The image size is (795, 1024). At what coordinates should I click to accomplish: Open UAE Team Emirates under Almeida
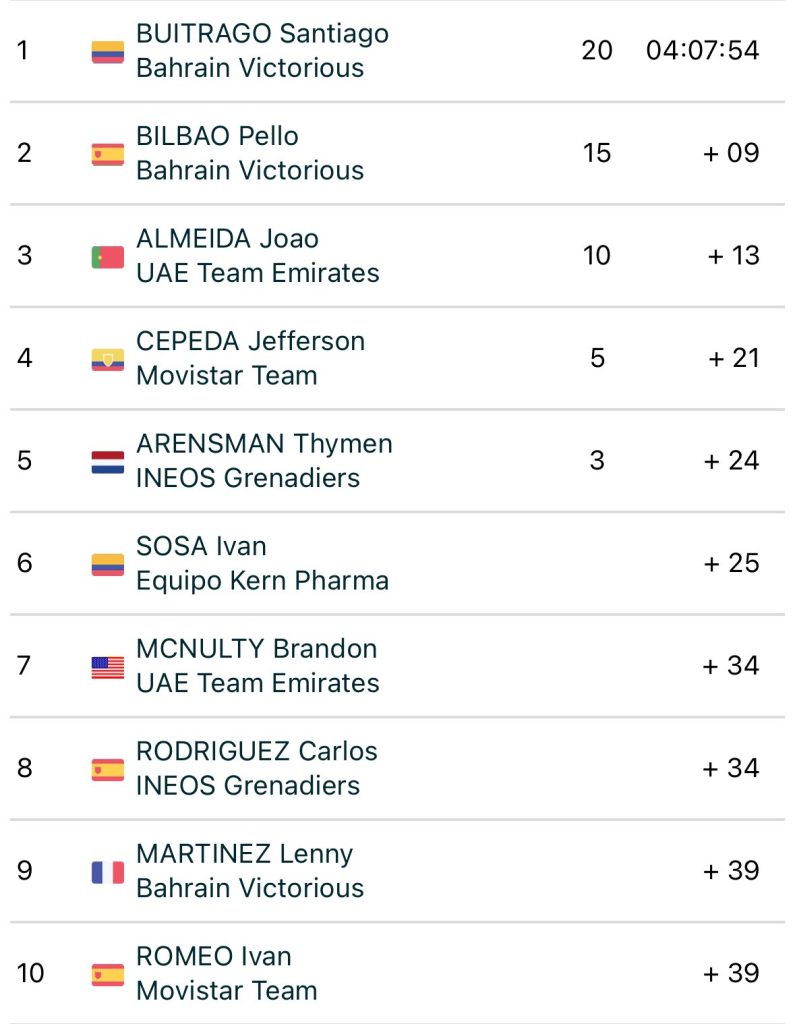click(257, 273)
